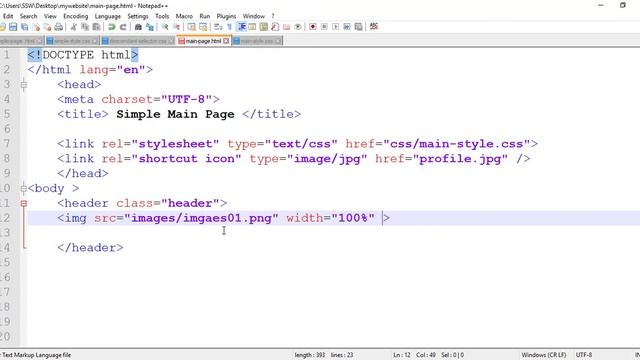Switch to the descendant-selector.css tab

pyautogui.click(x=138, y=41)
